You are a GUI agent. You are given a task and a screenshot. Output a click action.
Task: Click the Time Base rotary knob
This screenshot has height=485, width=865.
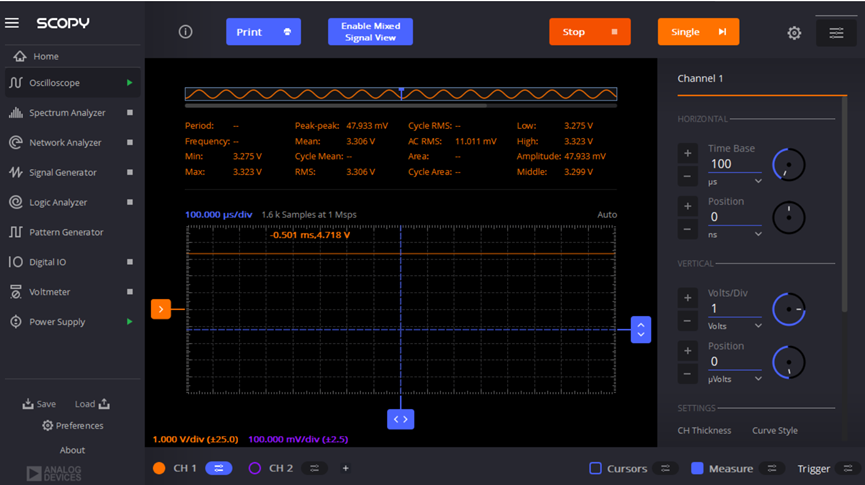click(x=789, y=164)
